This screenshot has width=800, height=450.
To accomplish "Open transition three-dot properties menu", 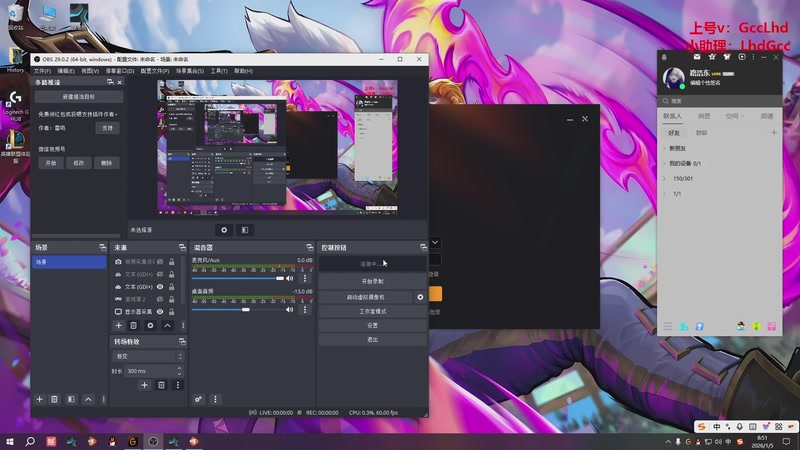I will click(x=178, y=385).
